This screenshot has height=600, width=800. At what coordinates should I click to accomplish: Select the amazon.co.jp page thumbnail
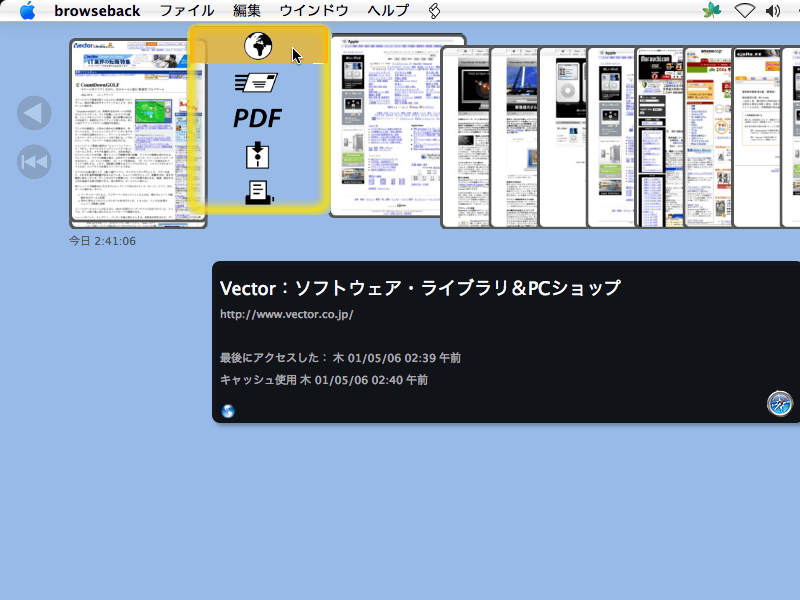pyautogui.click(x=708, y=137)
